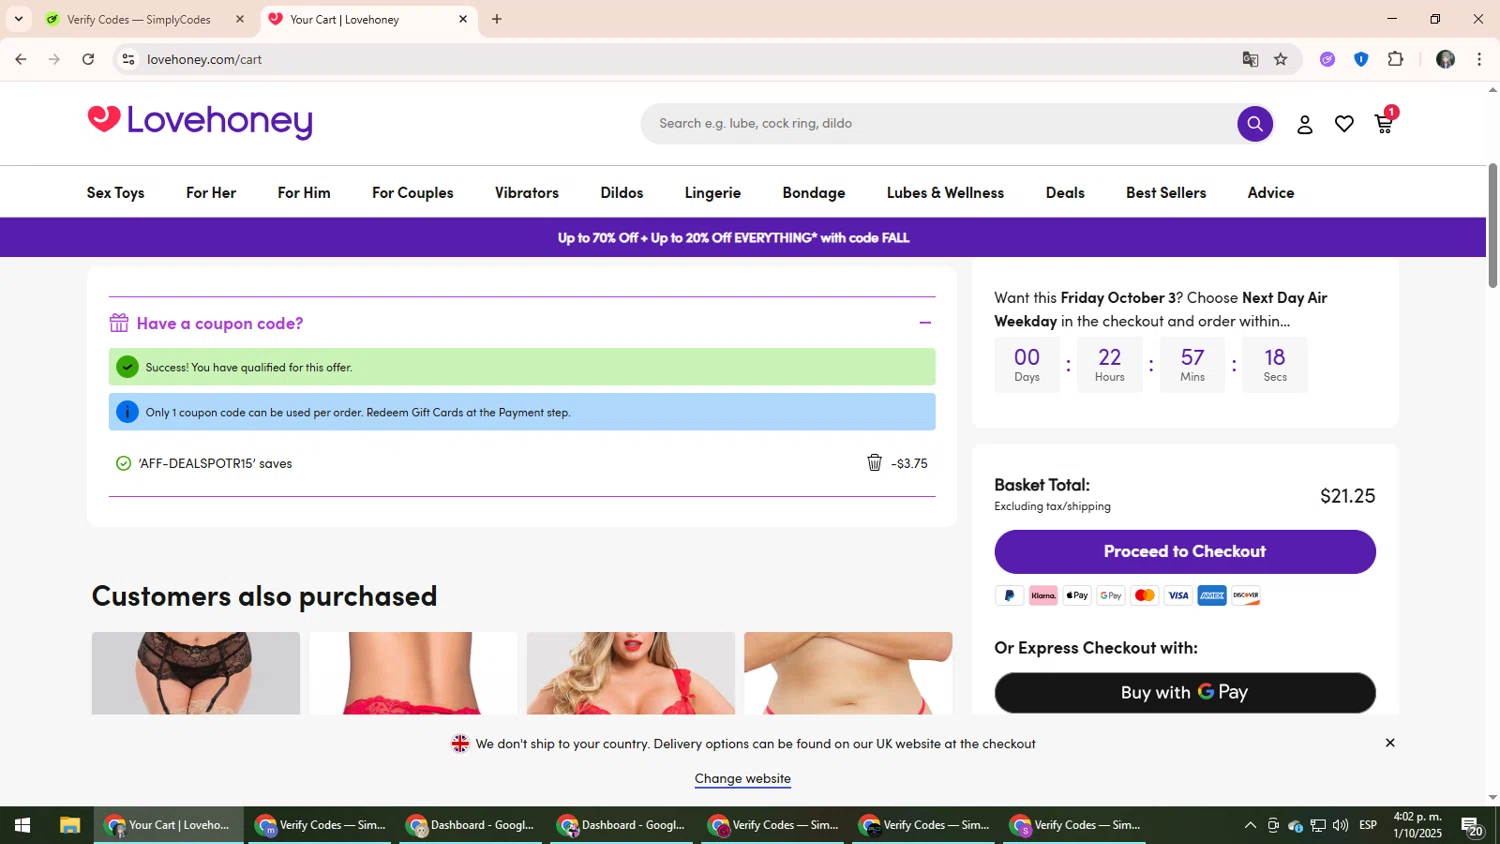Open the browser extensions puzzle icon
1500x844 pixels.
pos(1396,60)
